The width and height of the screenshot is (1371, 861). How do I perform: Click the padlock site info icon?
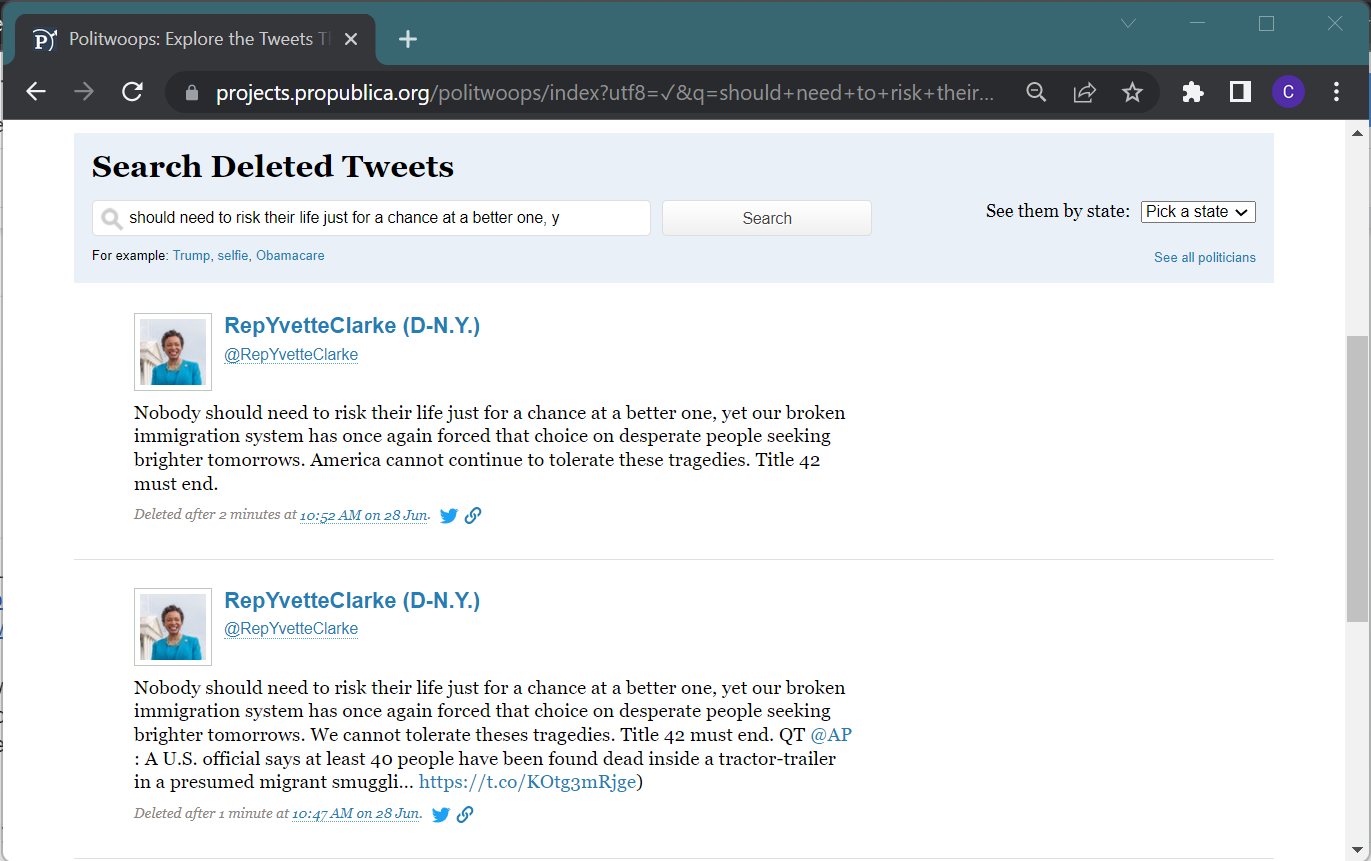(x=193, y=92)
